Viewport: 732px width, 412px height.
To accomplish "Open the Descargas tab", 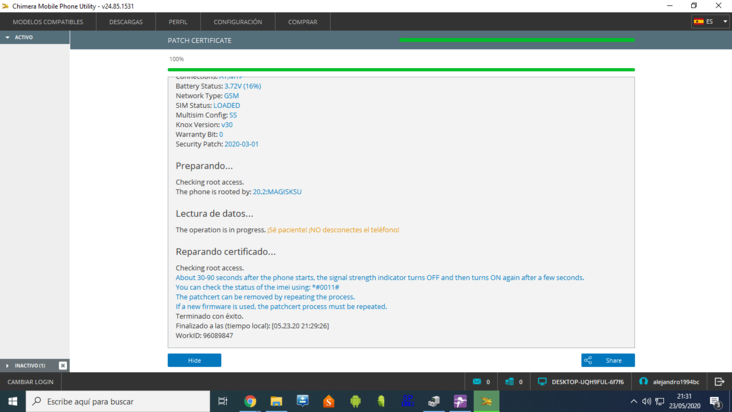I will [x=126, y=22].
